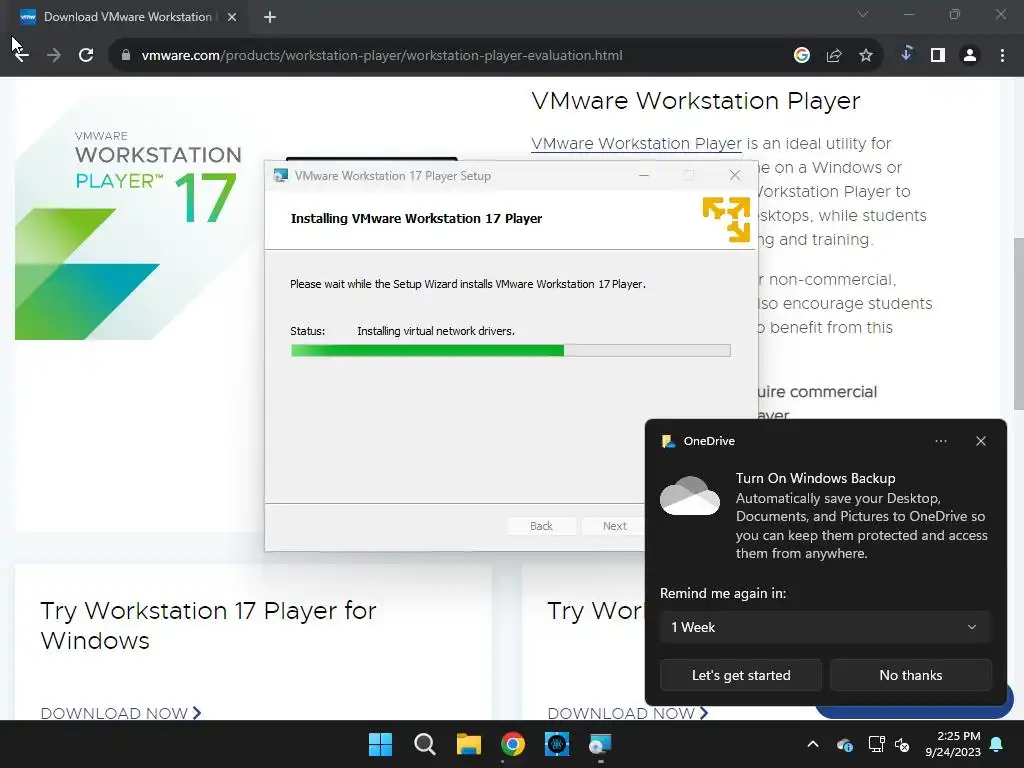Open the atom-like app in taskbar

tap(557, 744)
